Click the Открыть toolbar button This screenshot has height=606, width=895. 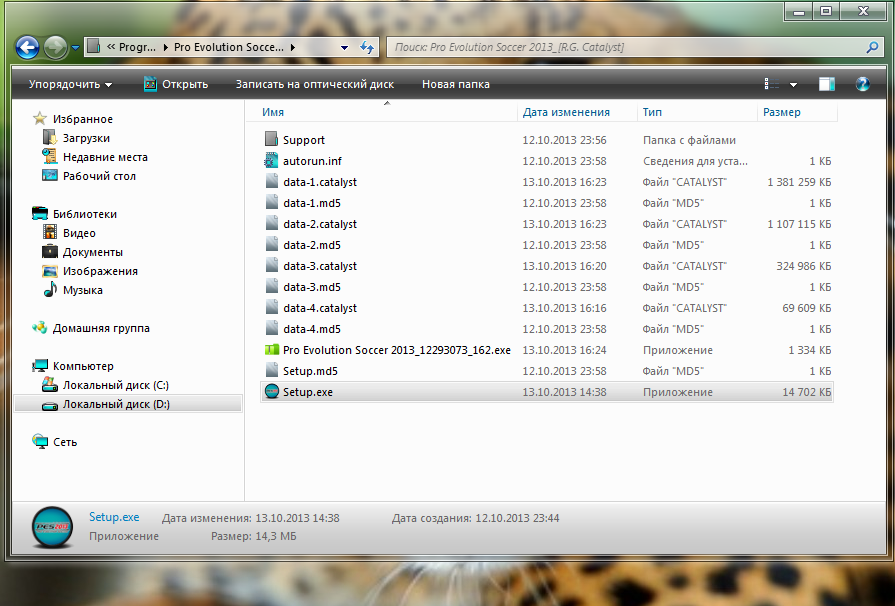click(176, 84)
